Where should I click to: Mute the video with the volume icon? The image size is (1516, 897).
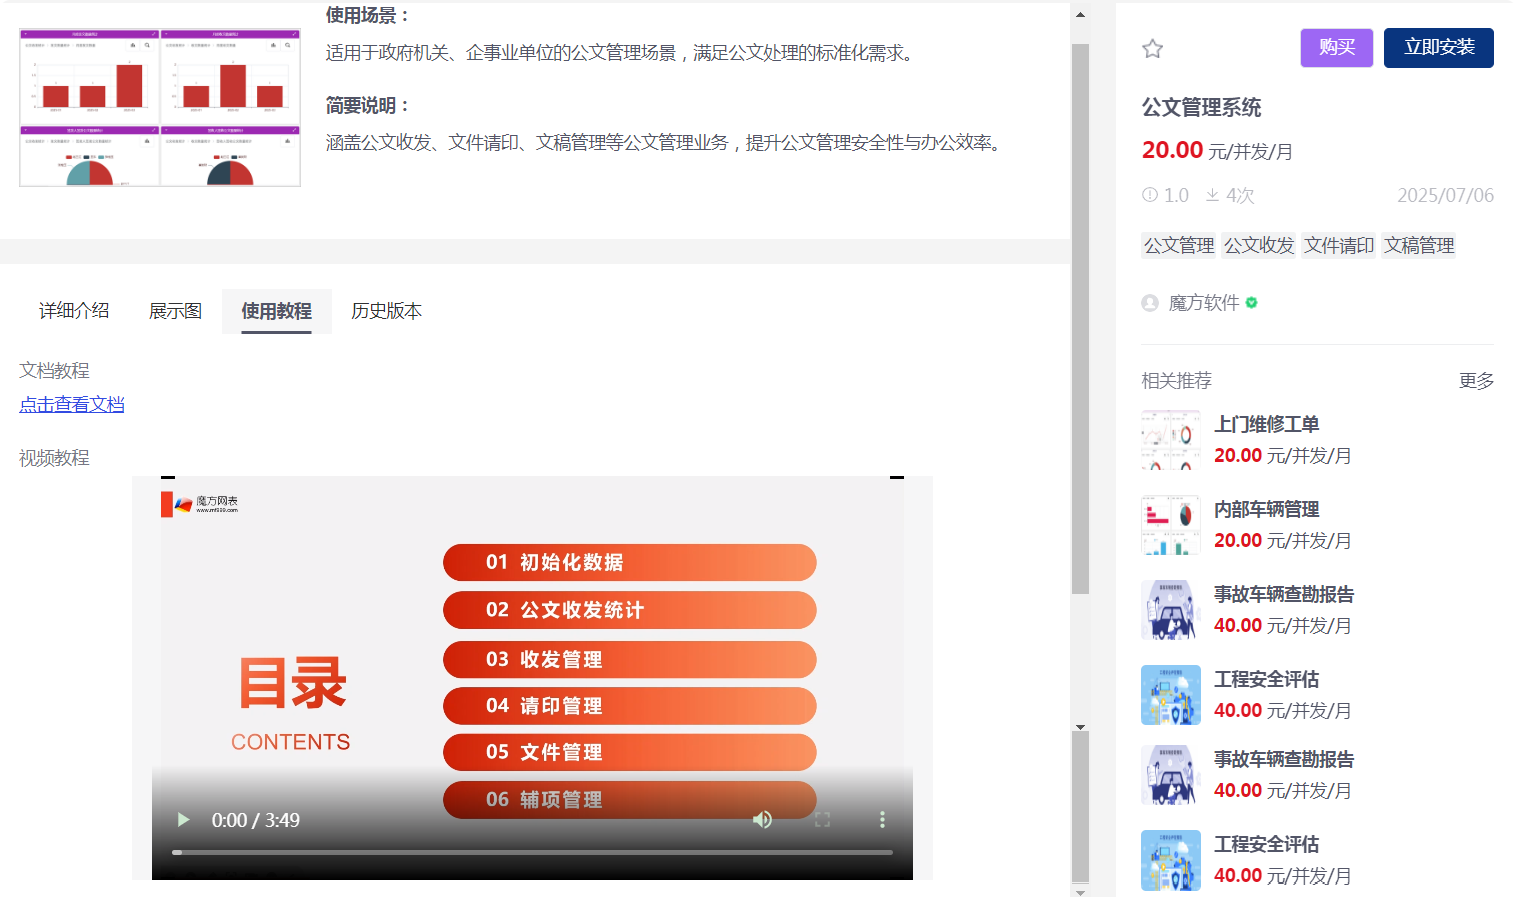[762, 820]
